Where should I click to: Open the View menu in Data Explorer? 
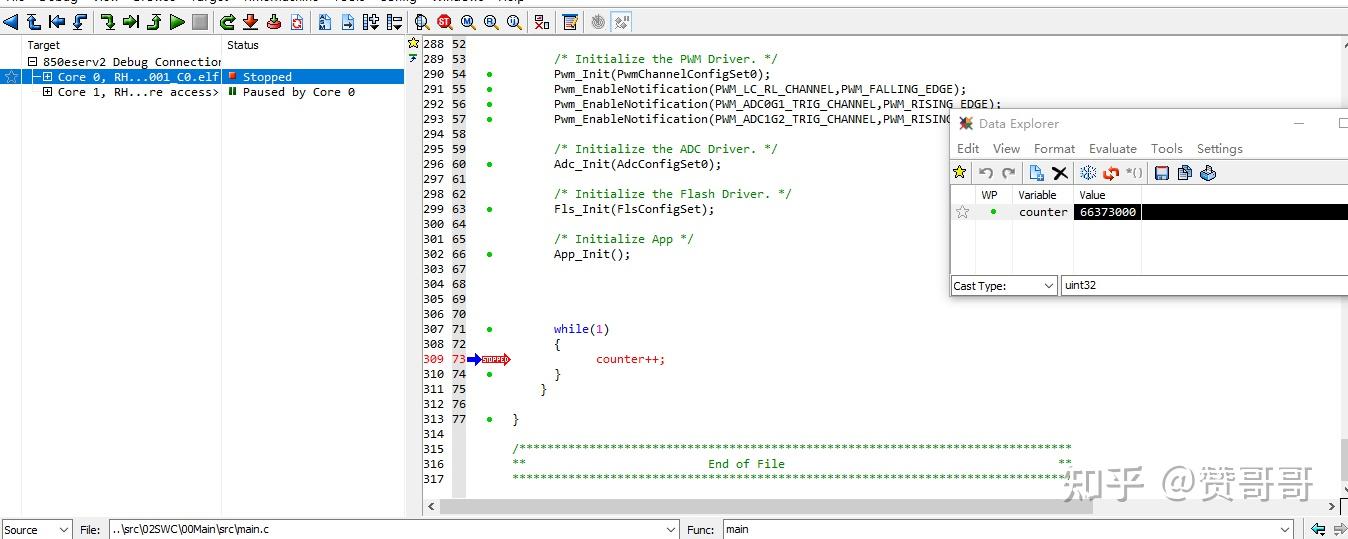[1006, 148]
